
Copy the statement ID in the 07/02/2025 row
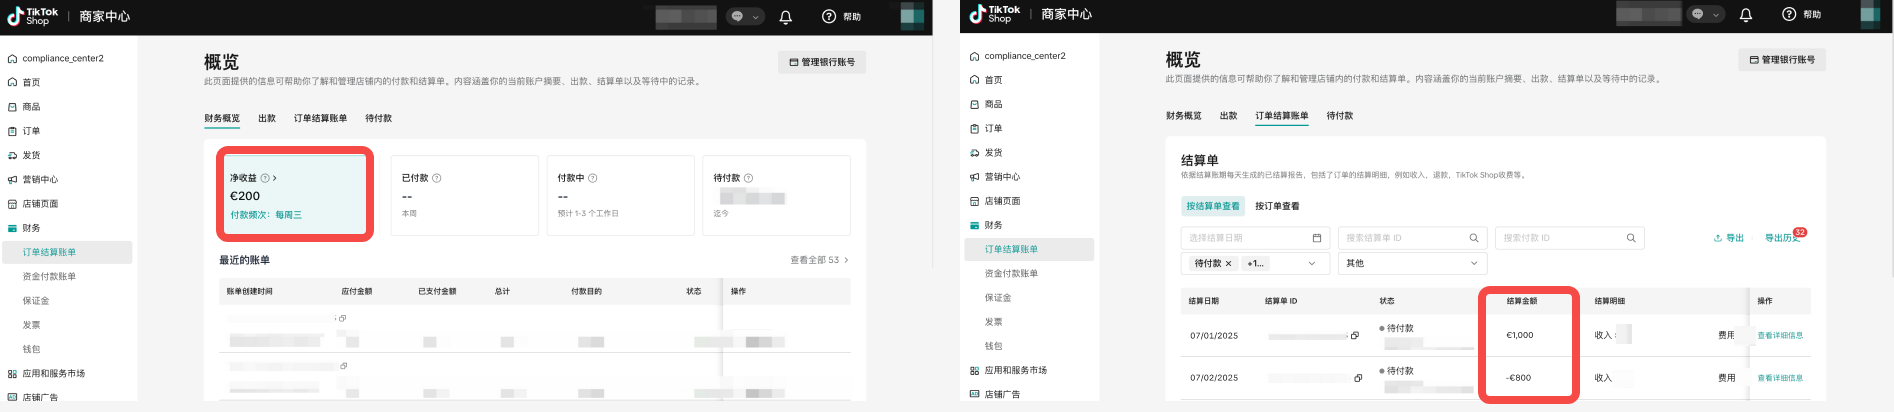point(1358,378)
